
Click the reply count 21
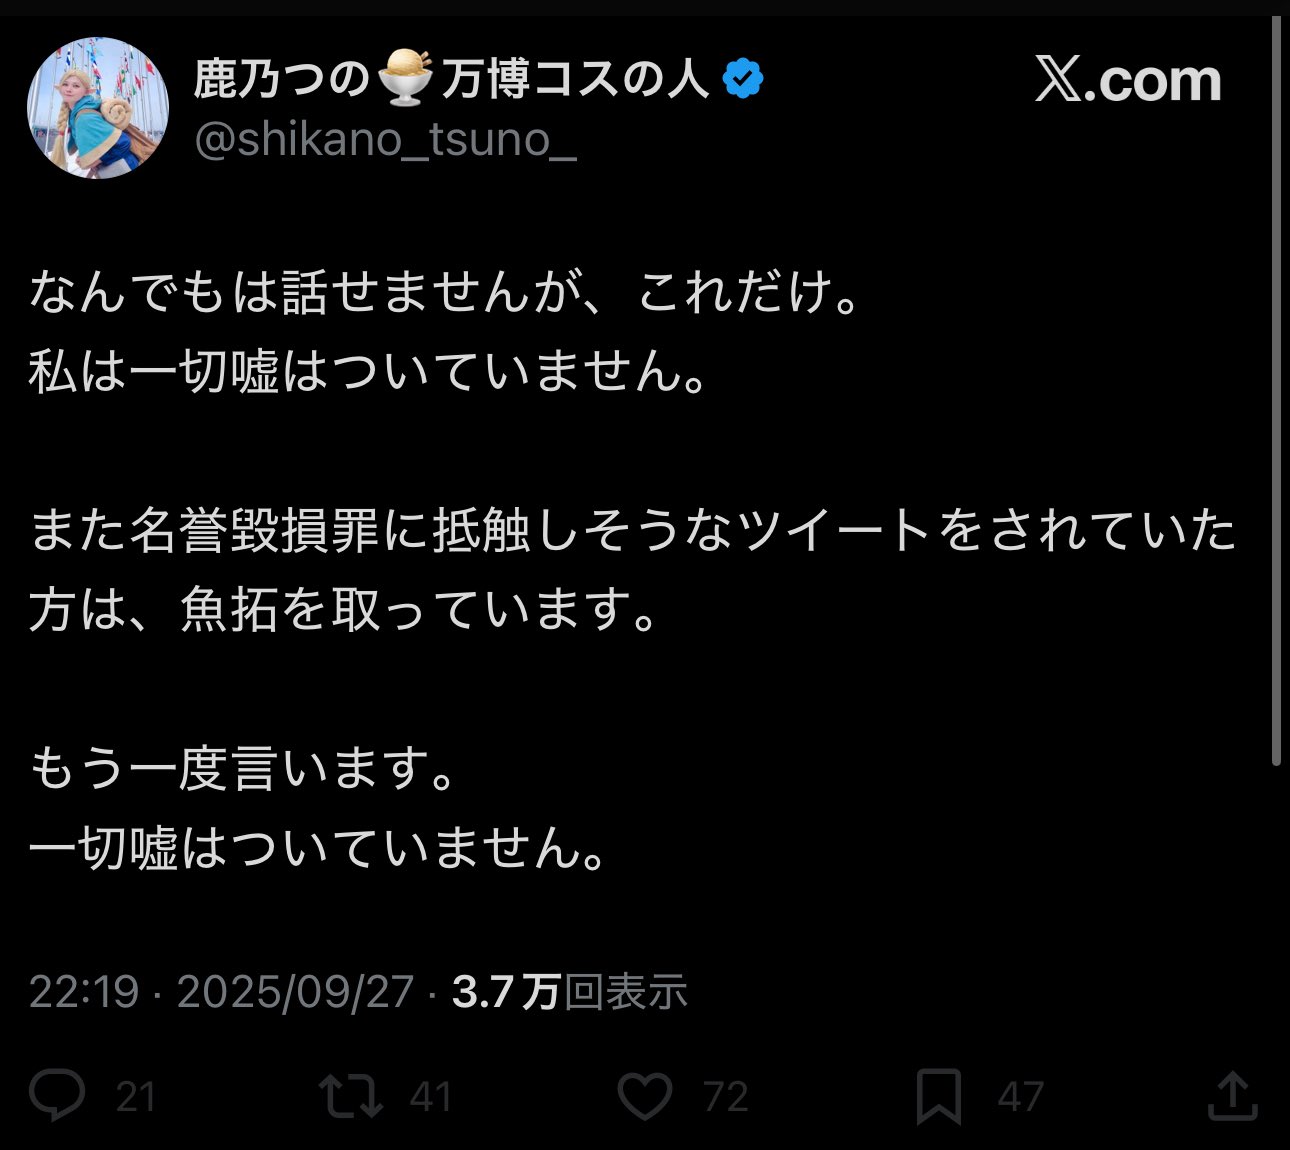(x=136, y=1098)
